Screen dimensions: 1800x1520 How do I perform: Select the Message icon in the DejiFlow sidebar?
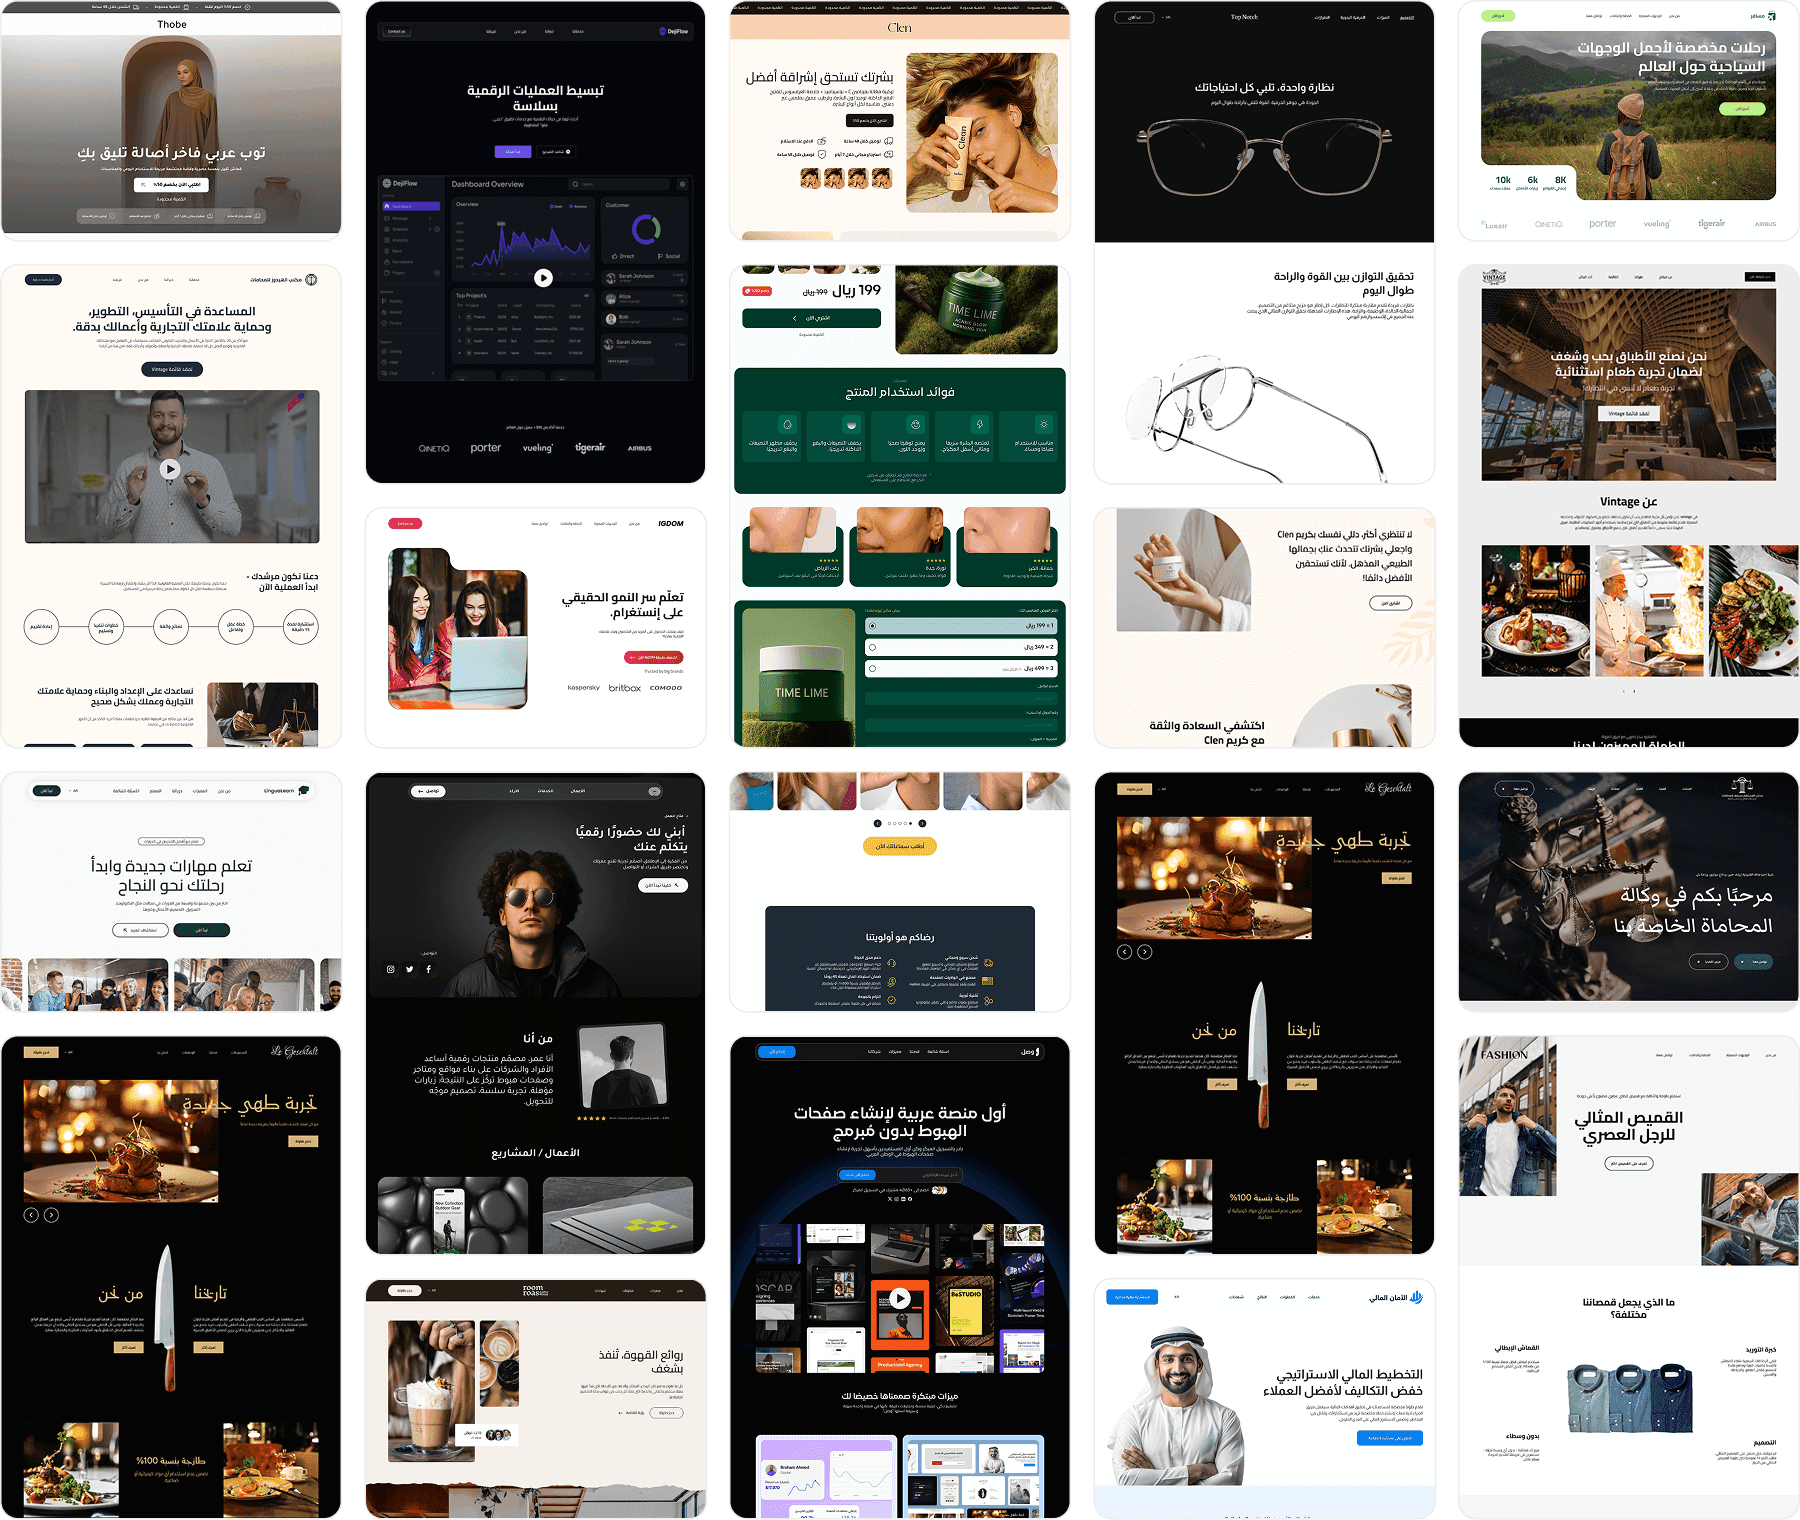click(x=387, y=218)
